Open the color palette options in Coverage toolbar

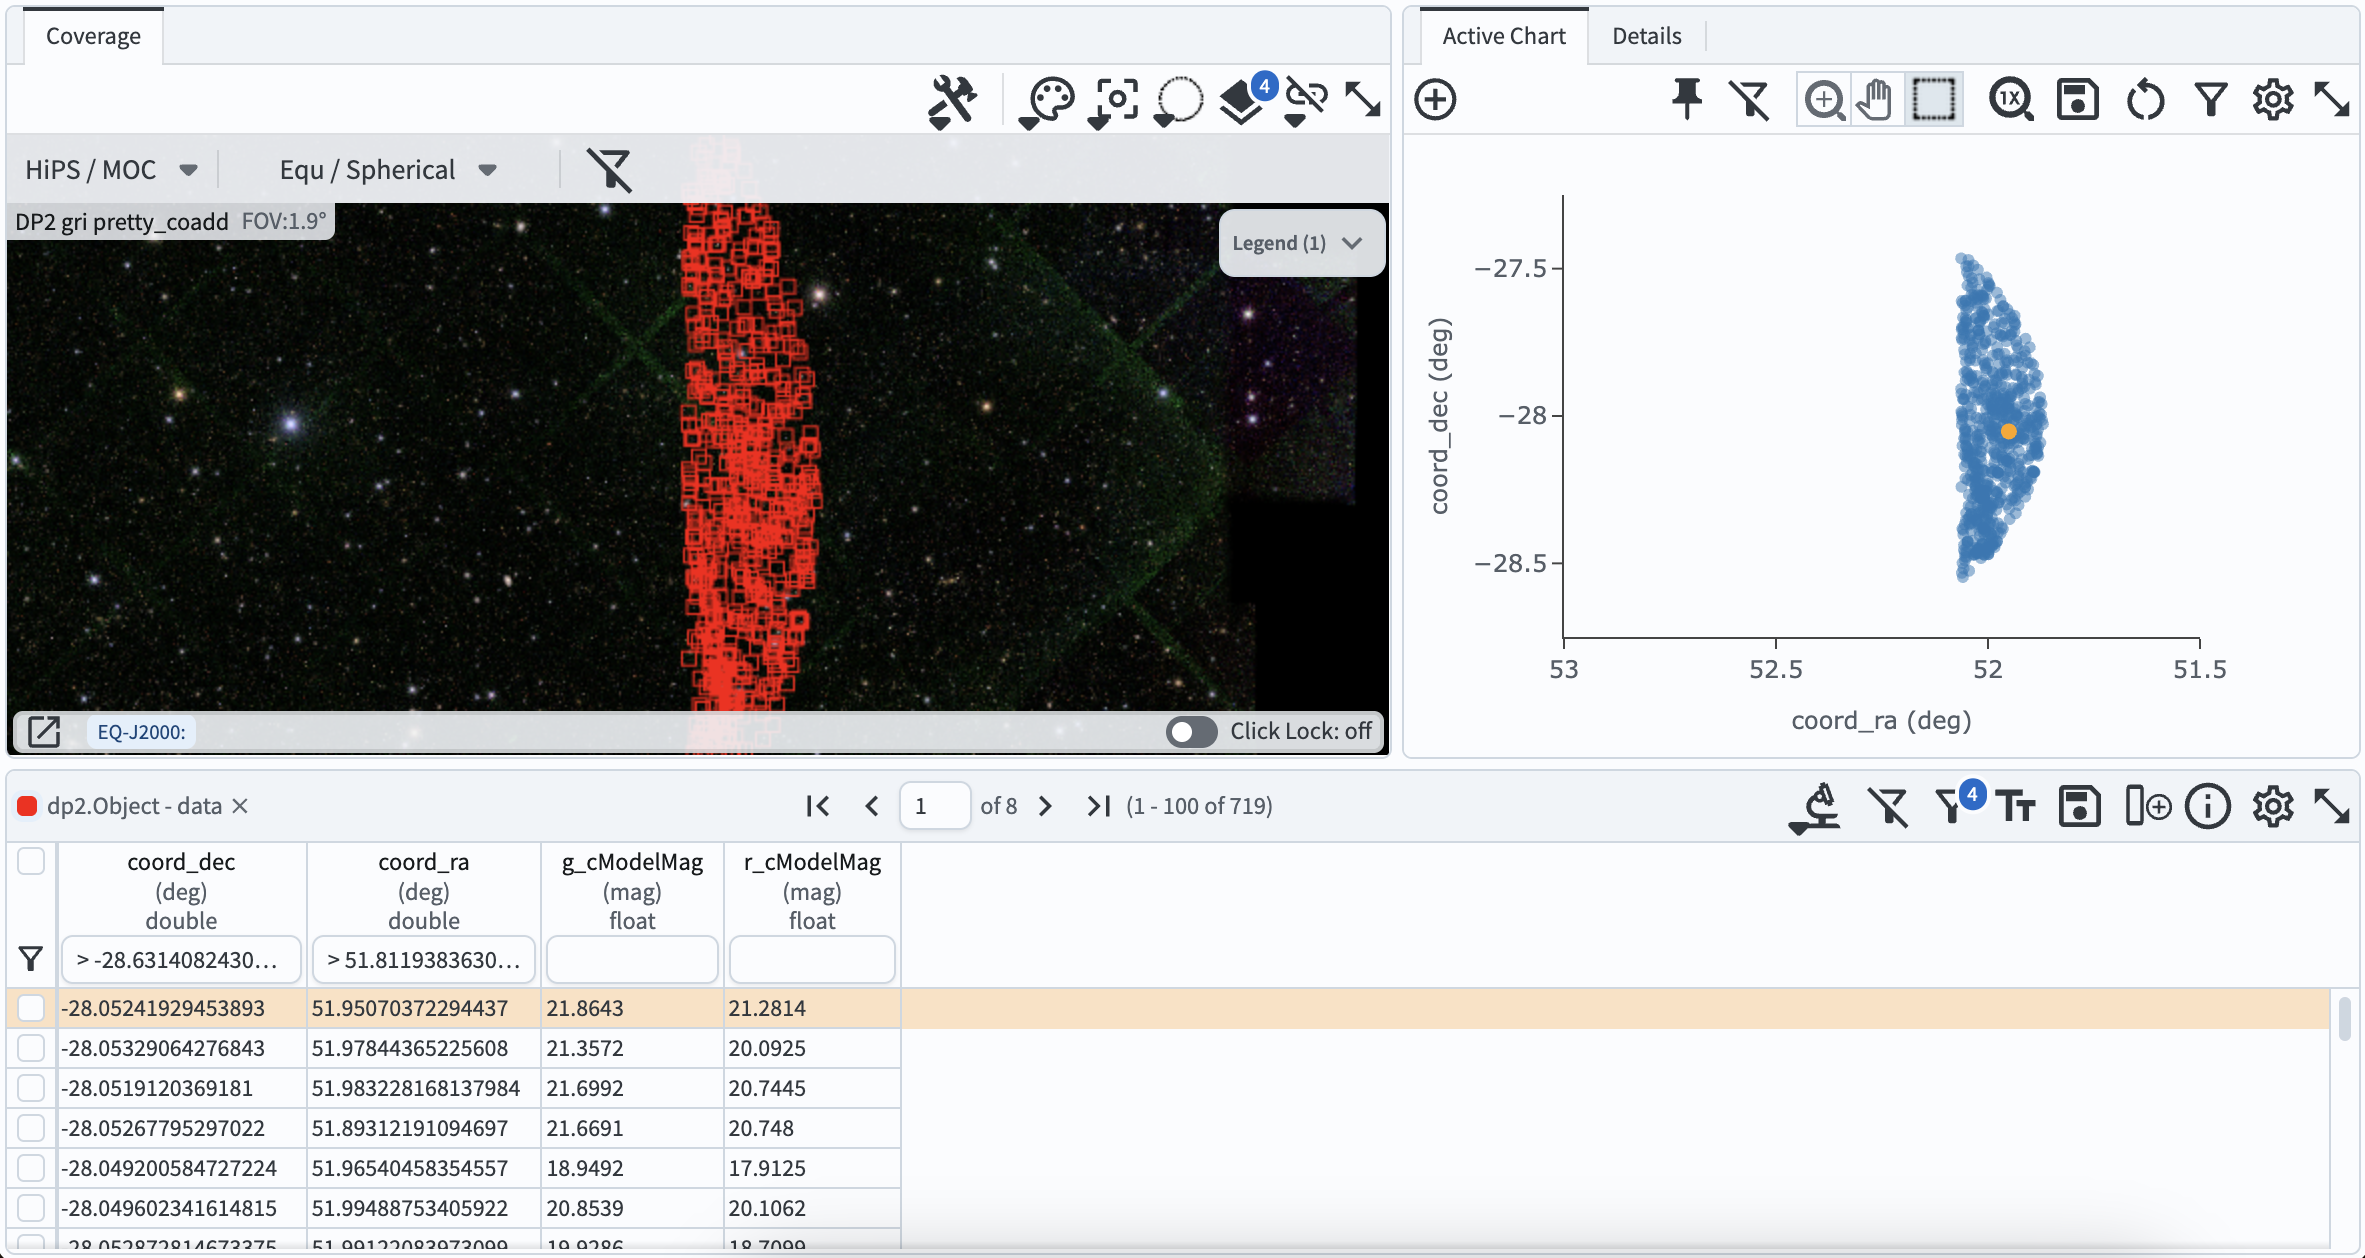(x=1046, y=101)
